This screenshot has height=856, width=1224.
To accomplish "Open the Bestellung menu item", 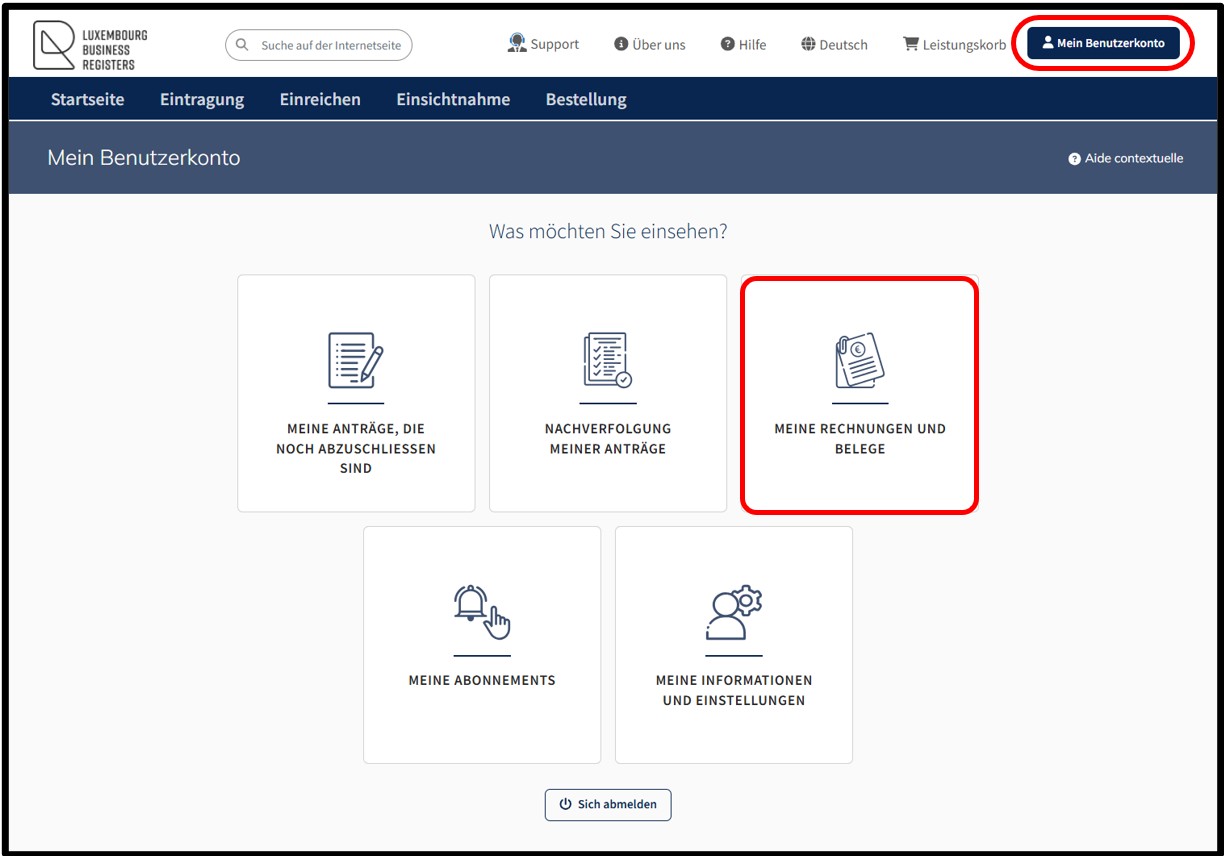I will click(x=586, y=99).
